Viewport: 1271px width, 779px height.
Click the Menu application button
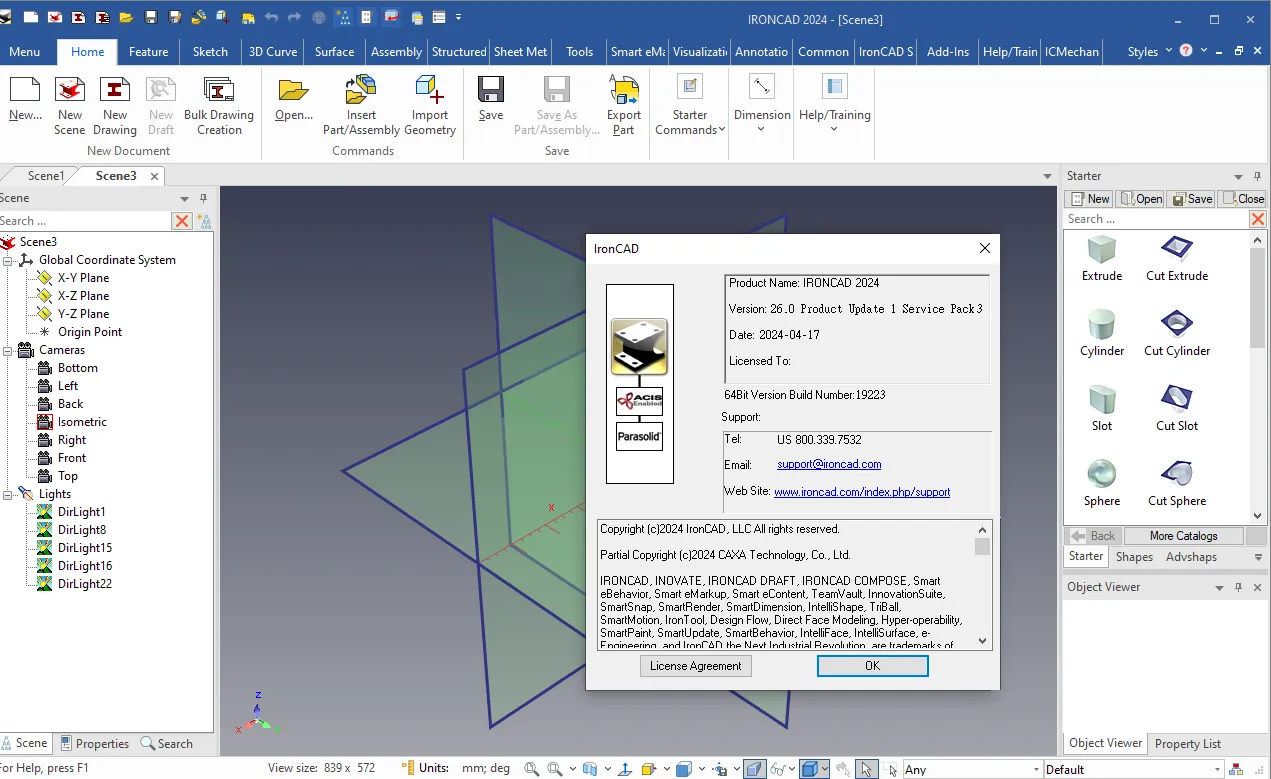click(25, 51)
